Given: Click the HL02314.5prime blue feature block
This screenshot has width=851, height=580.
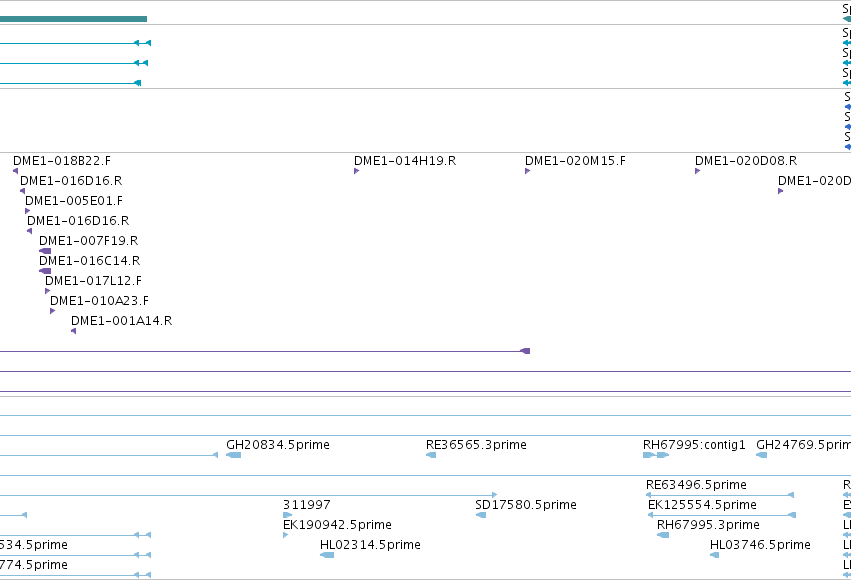Looking at the screenshot, I should coord(327,555).
